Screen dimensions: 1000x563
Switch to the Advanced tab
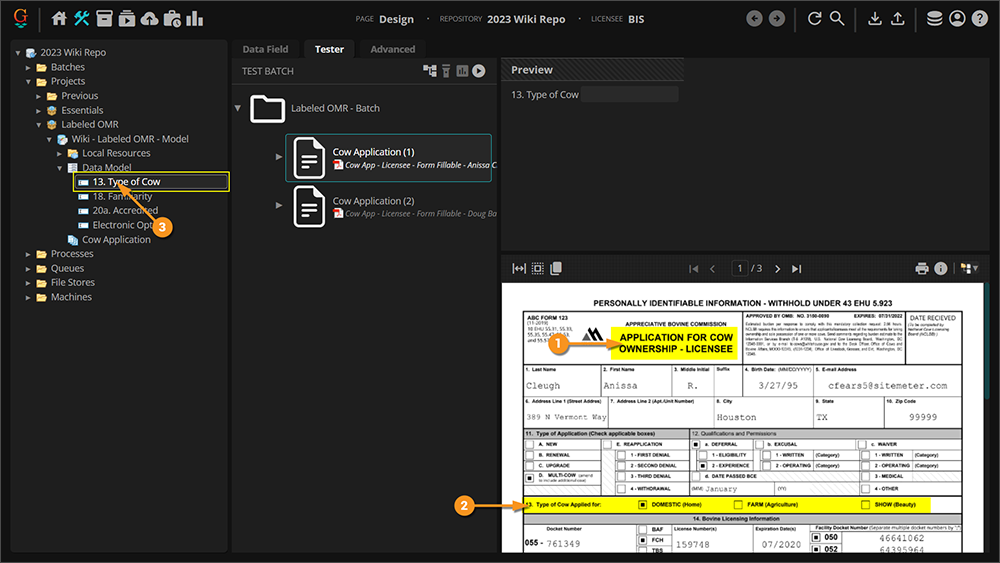(392, 49)
